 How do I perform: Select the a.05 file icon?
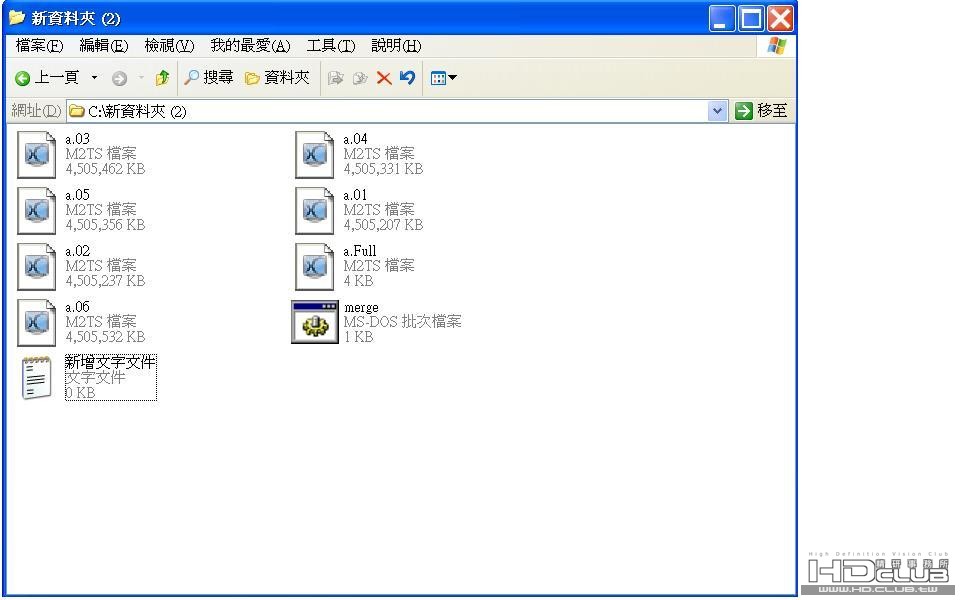[37, 211]
